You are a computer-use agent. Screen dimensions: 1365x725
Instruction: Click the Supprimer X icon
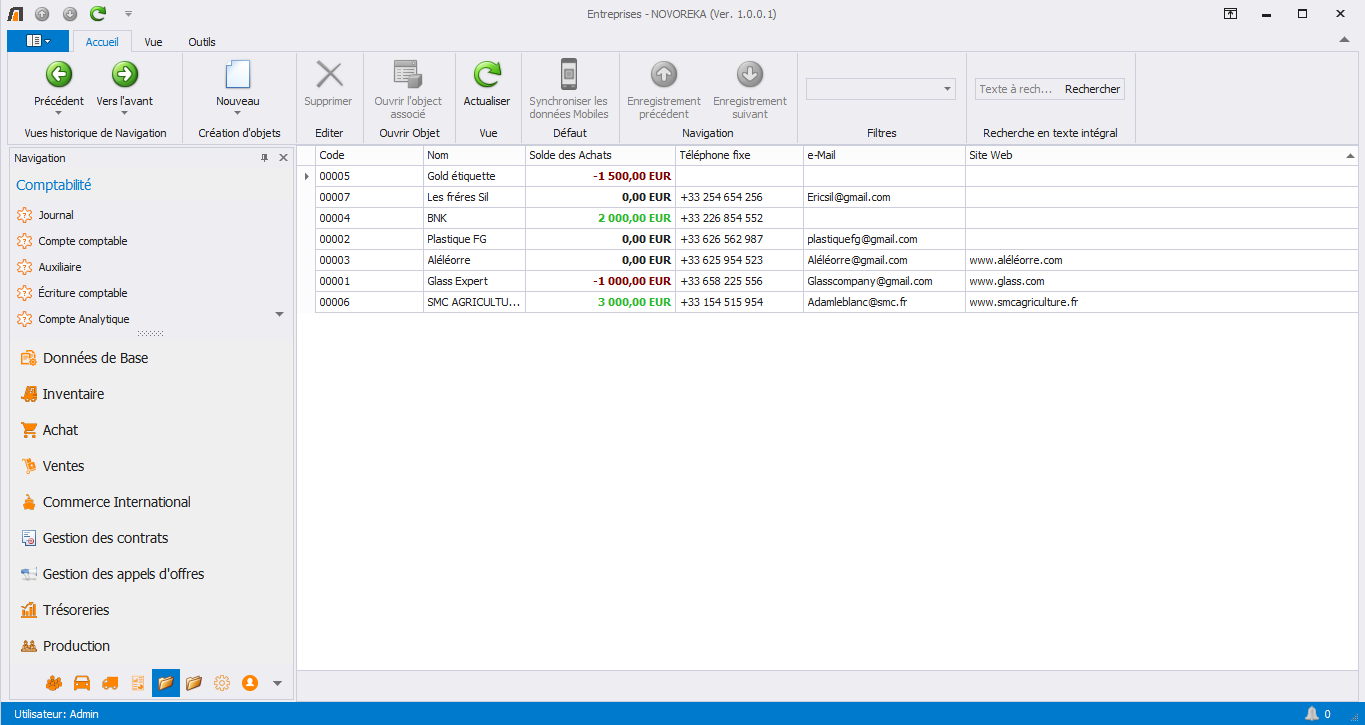click(x=329, y=74)
